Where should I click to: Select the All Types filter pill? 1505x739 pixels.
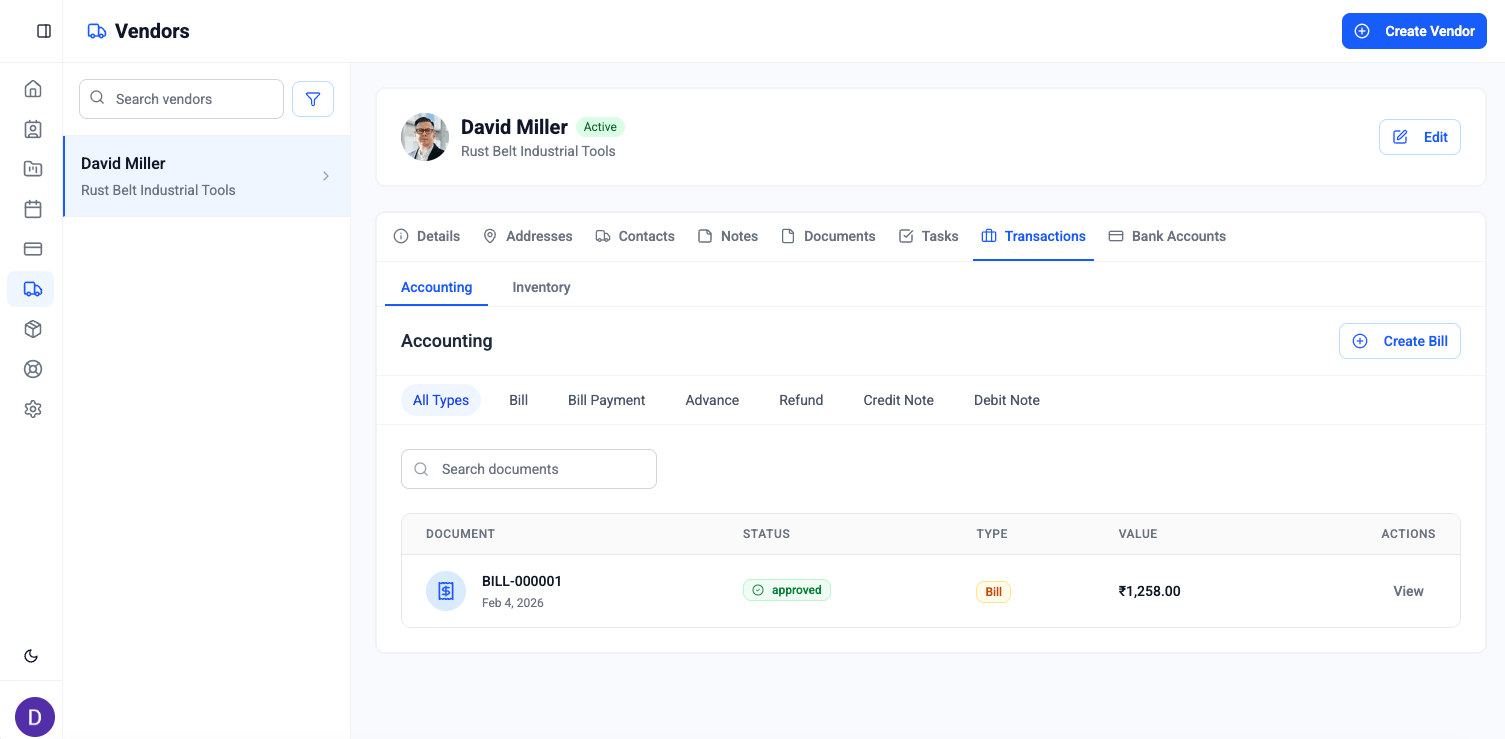point(441,400)
